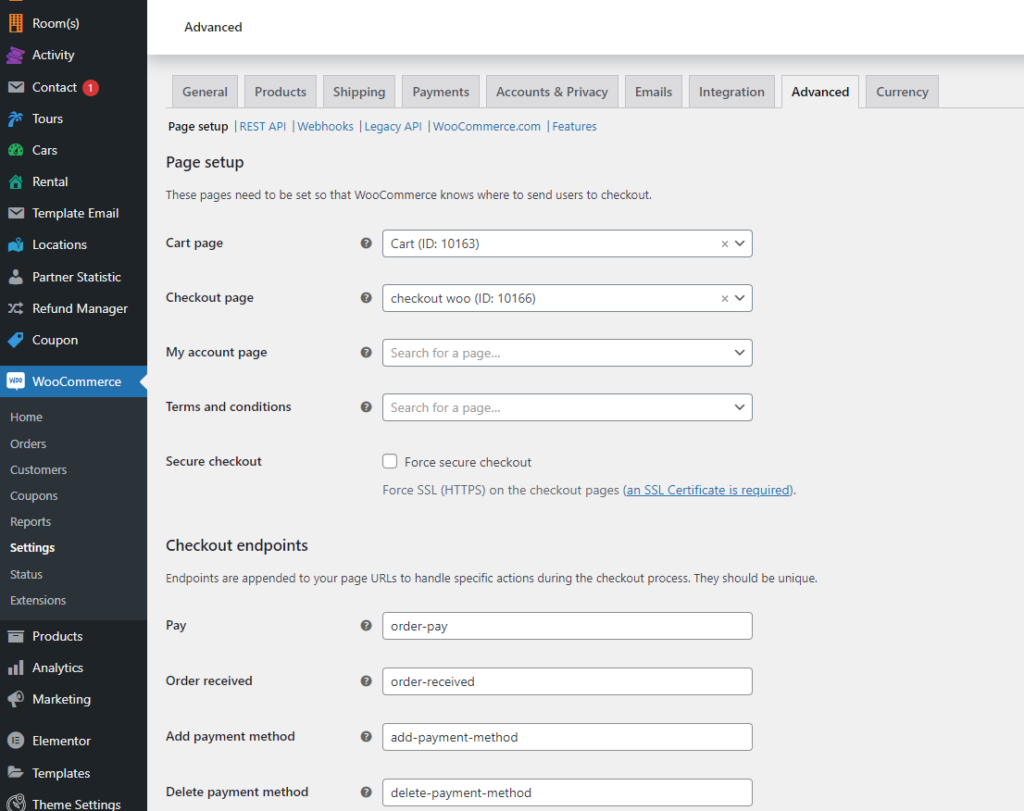The image size is (1024, 811).
Task: Clear the checkout woo selection with the x
Action: [724, 298]
